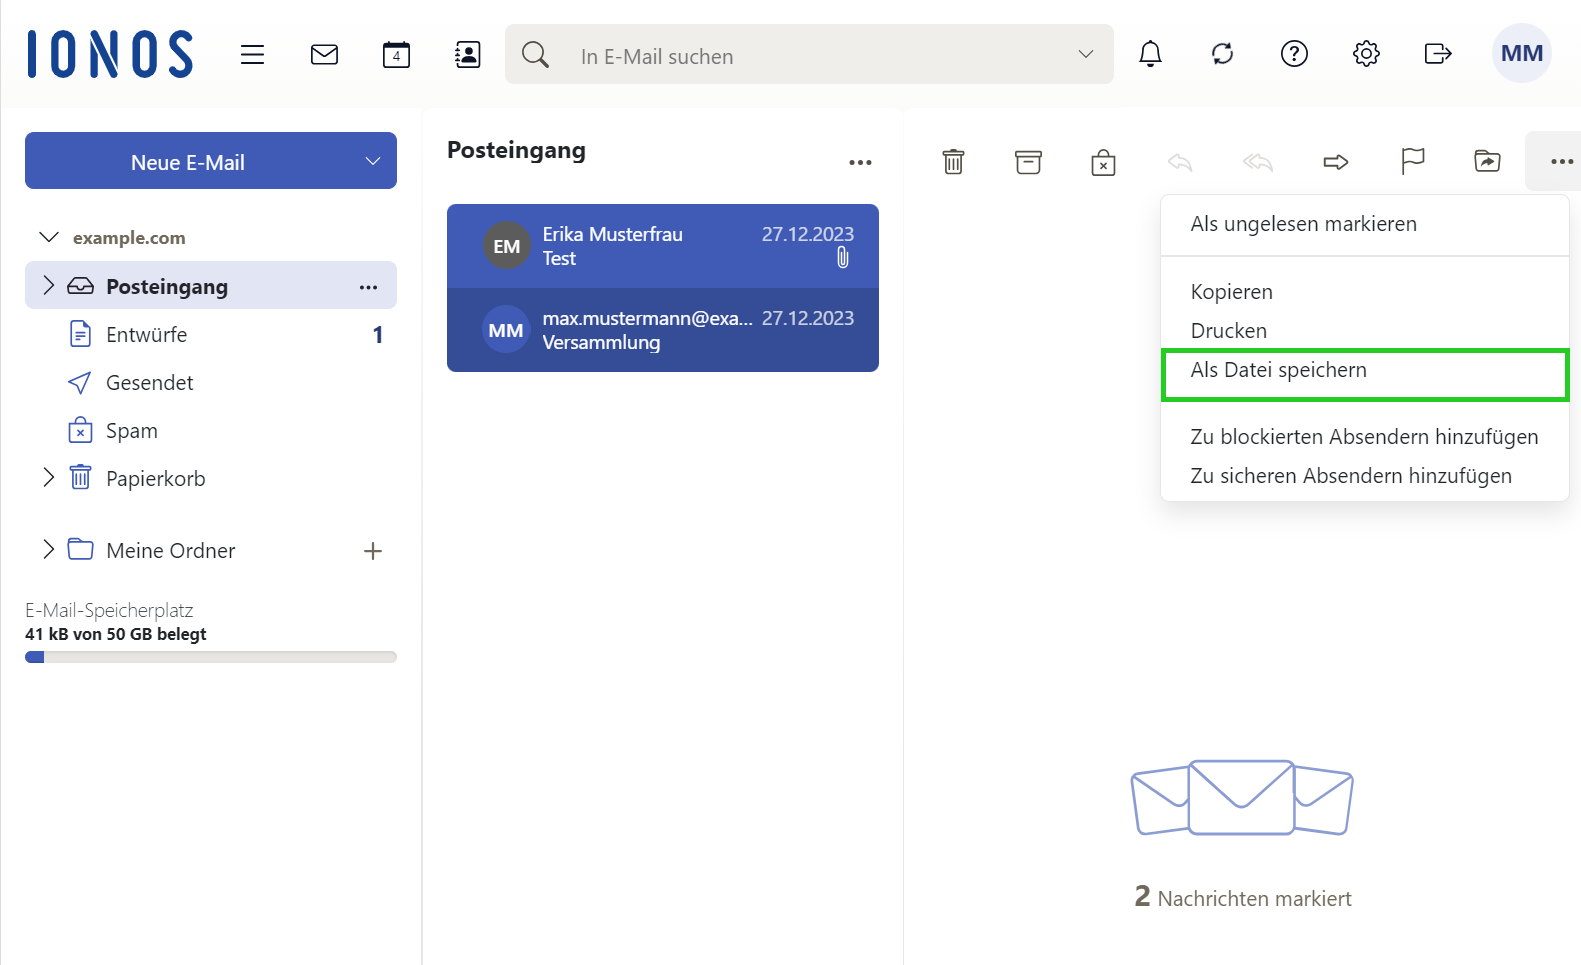Screen dimensions: 1581x965
Task: Expand the Posteingang folder chevron
Action: tap(48, 286)
